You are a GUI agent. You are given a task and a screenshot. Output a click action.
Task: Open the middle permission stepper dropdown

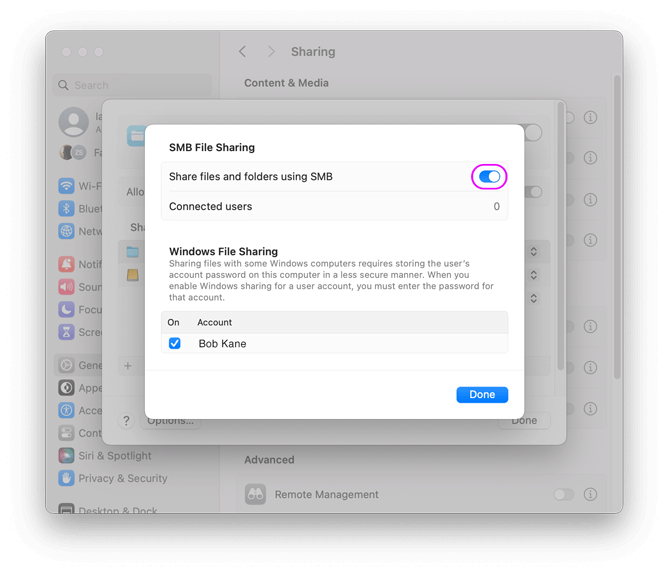[x=534, y=275]
